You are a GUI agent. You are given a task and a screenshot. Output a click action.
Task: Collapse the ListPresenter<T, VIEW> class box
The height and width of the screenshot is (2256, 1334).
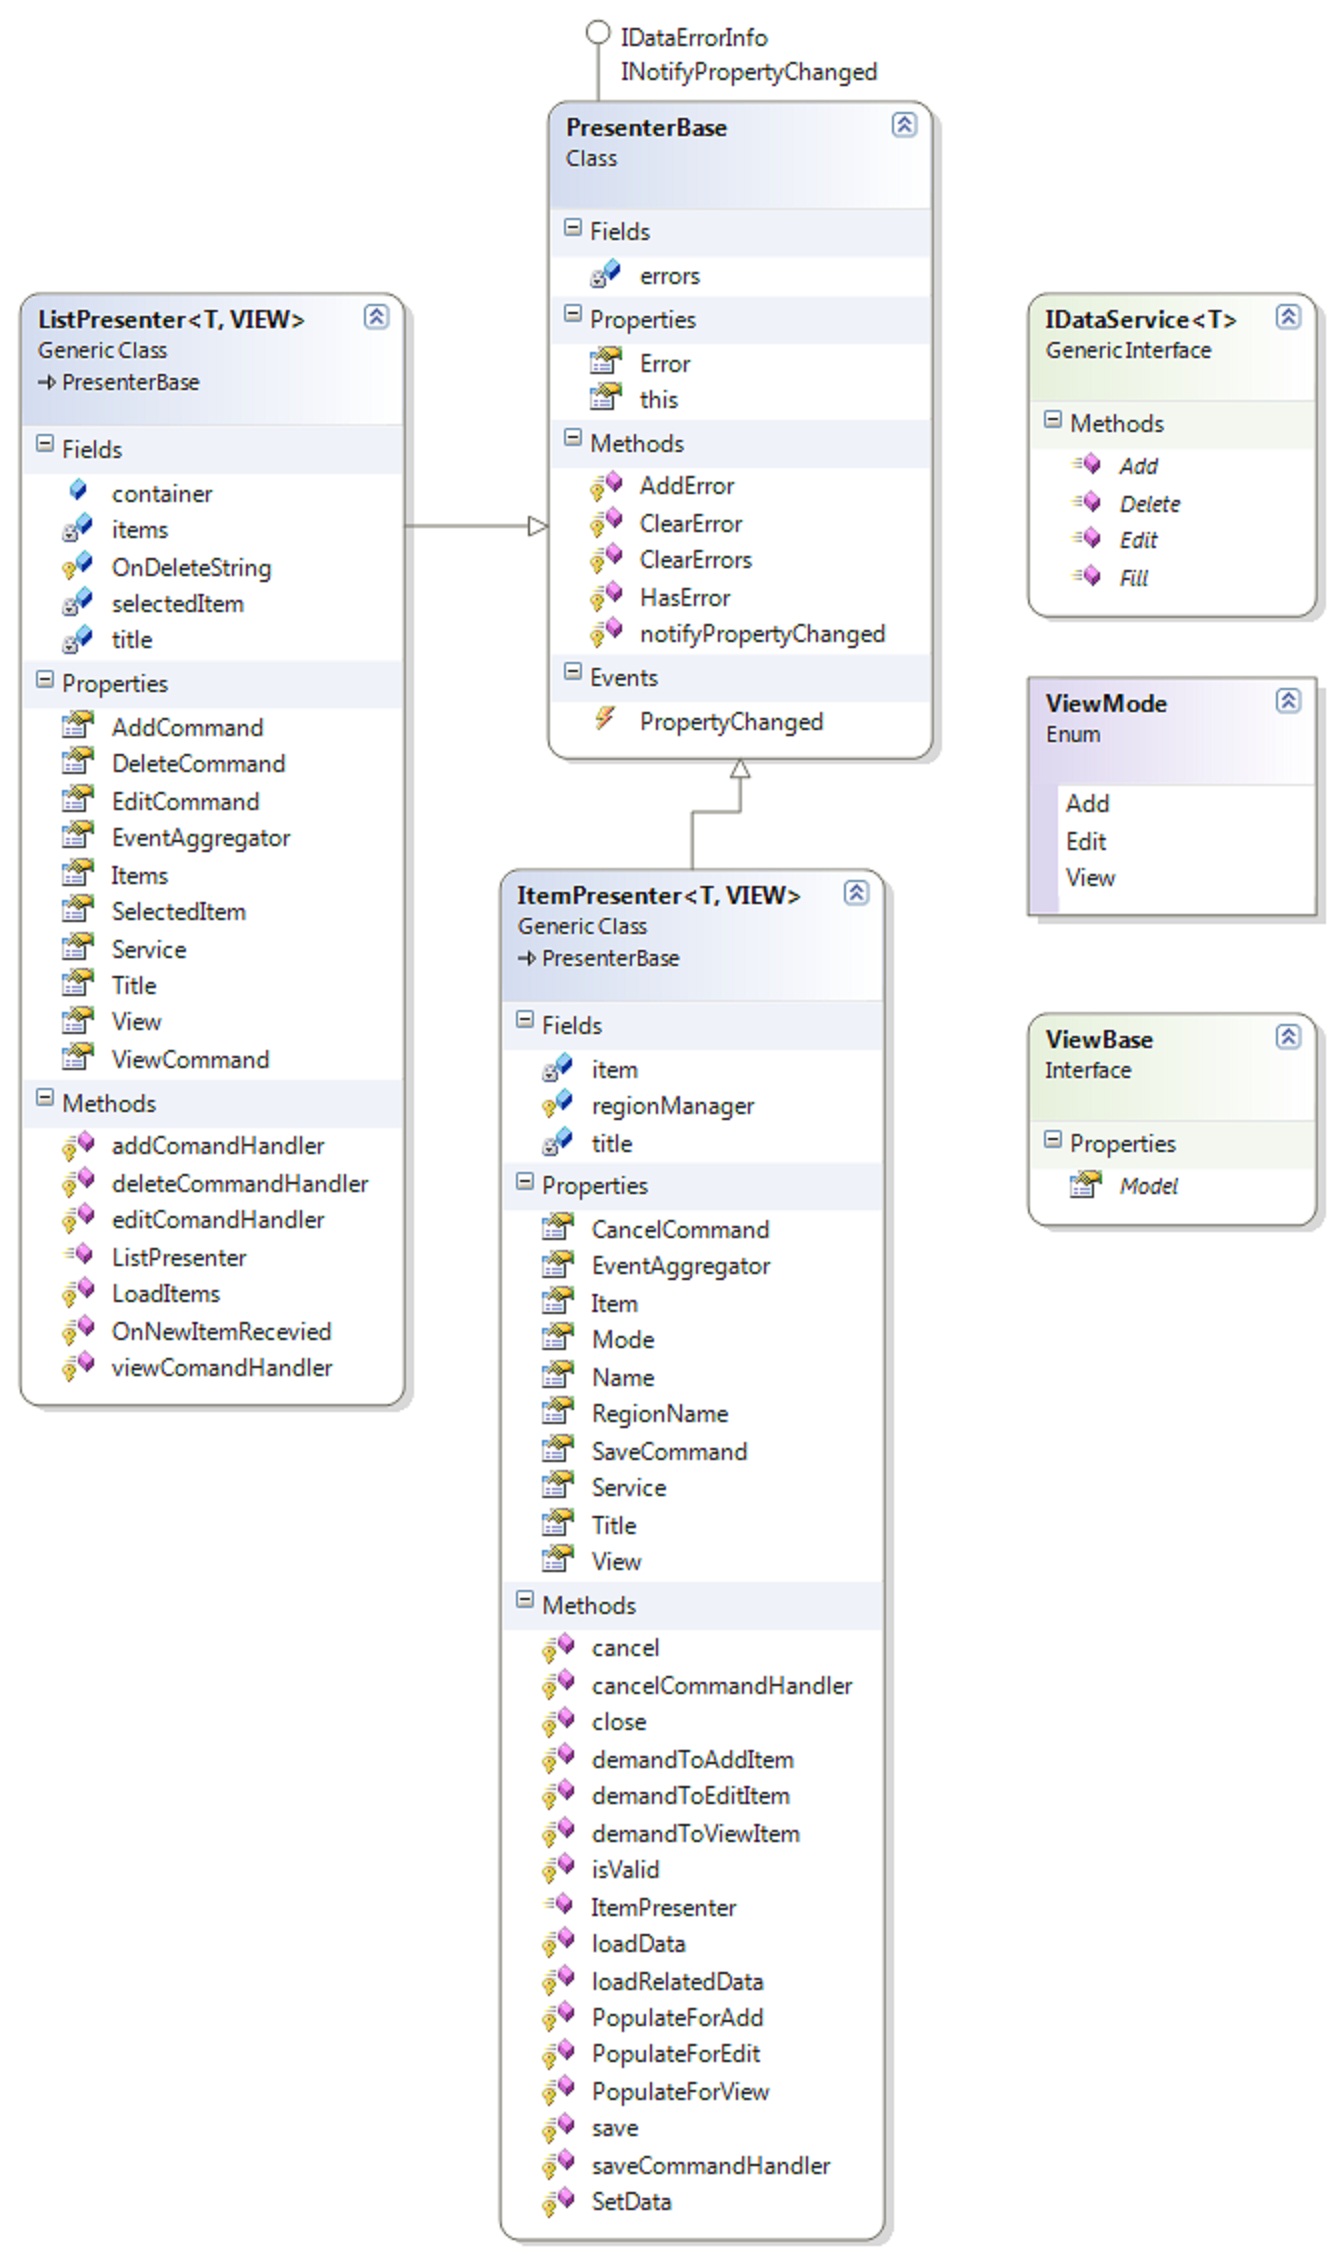tap(376, 316)
